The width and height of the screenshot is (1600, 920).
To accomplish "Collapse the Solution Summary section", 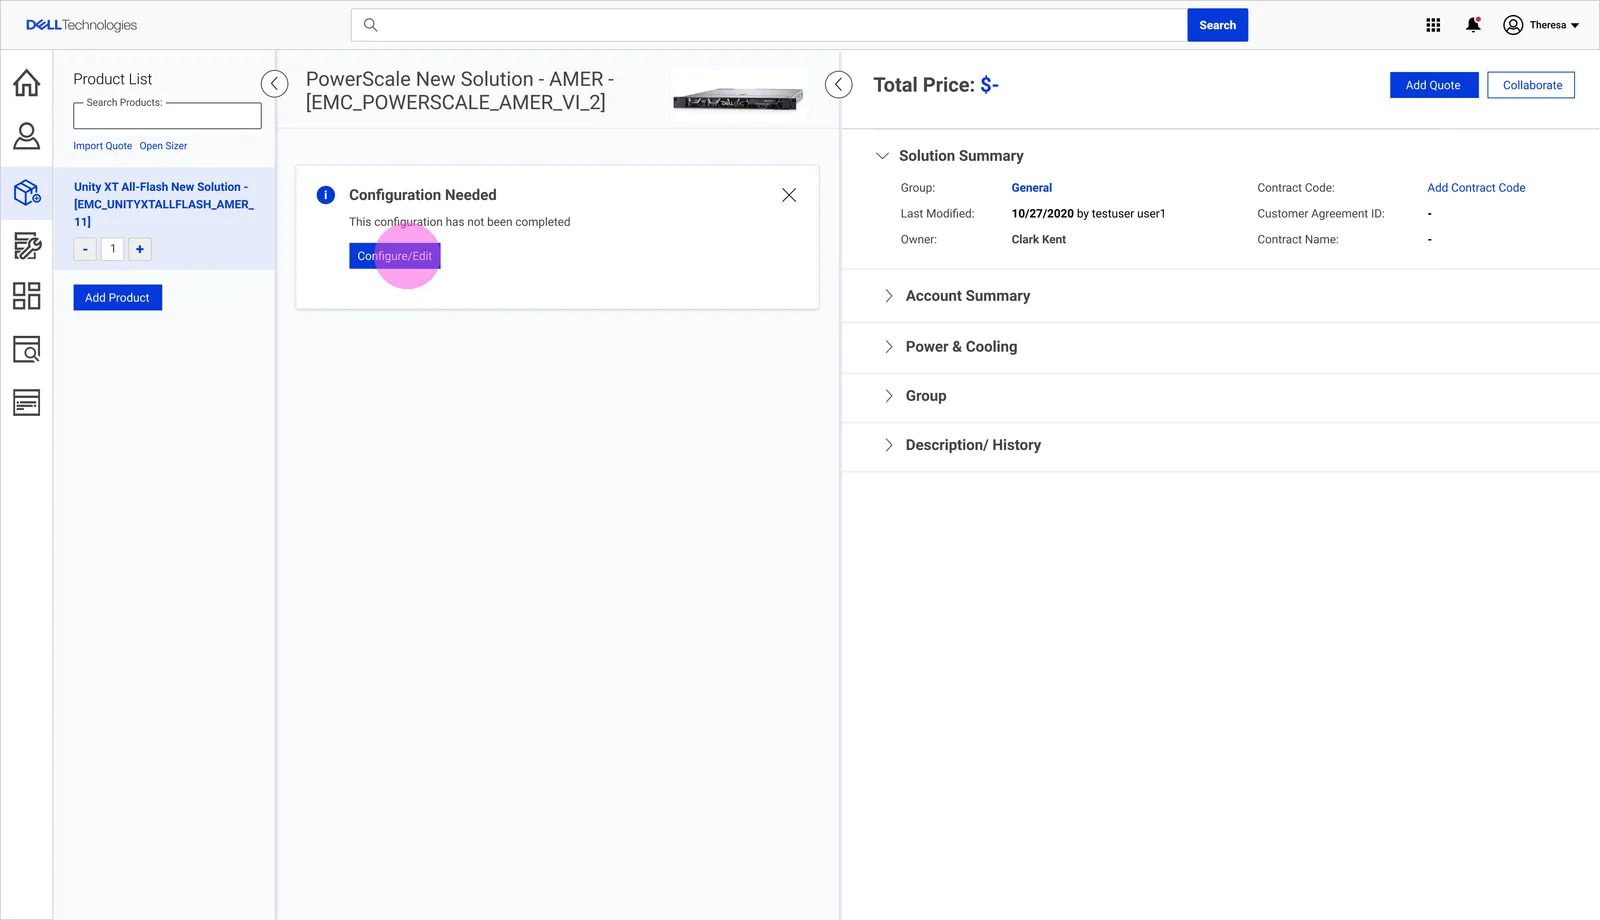I will [882, 156].
